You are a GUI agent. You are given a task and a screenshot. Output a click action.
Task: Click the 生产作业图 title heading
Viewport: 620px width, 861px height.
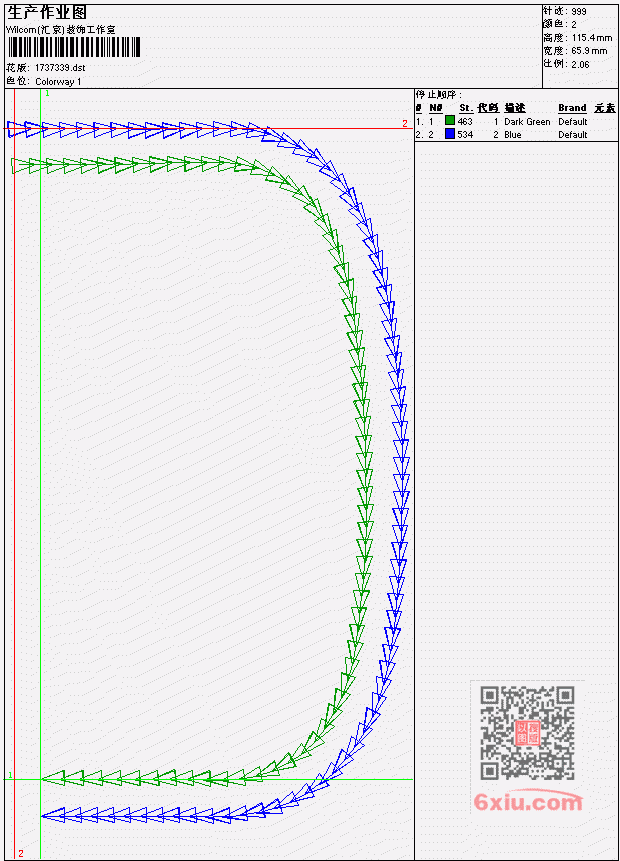coord(47,12)
